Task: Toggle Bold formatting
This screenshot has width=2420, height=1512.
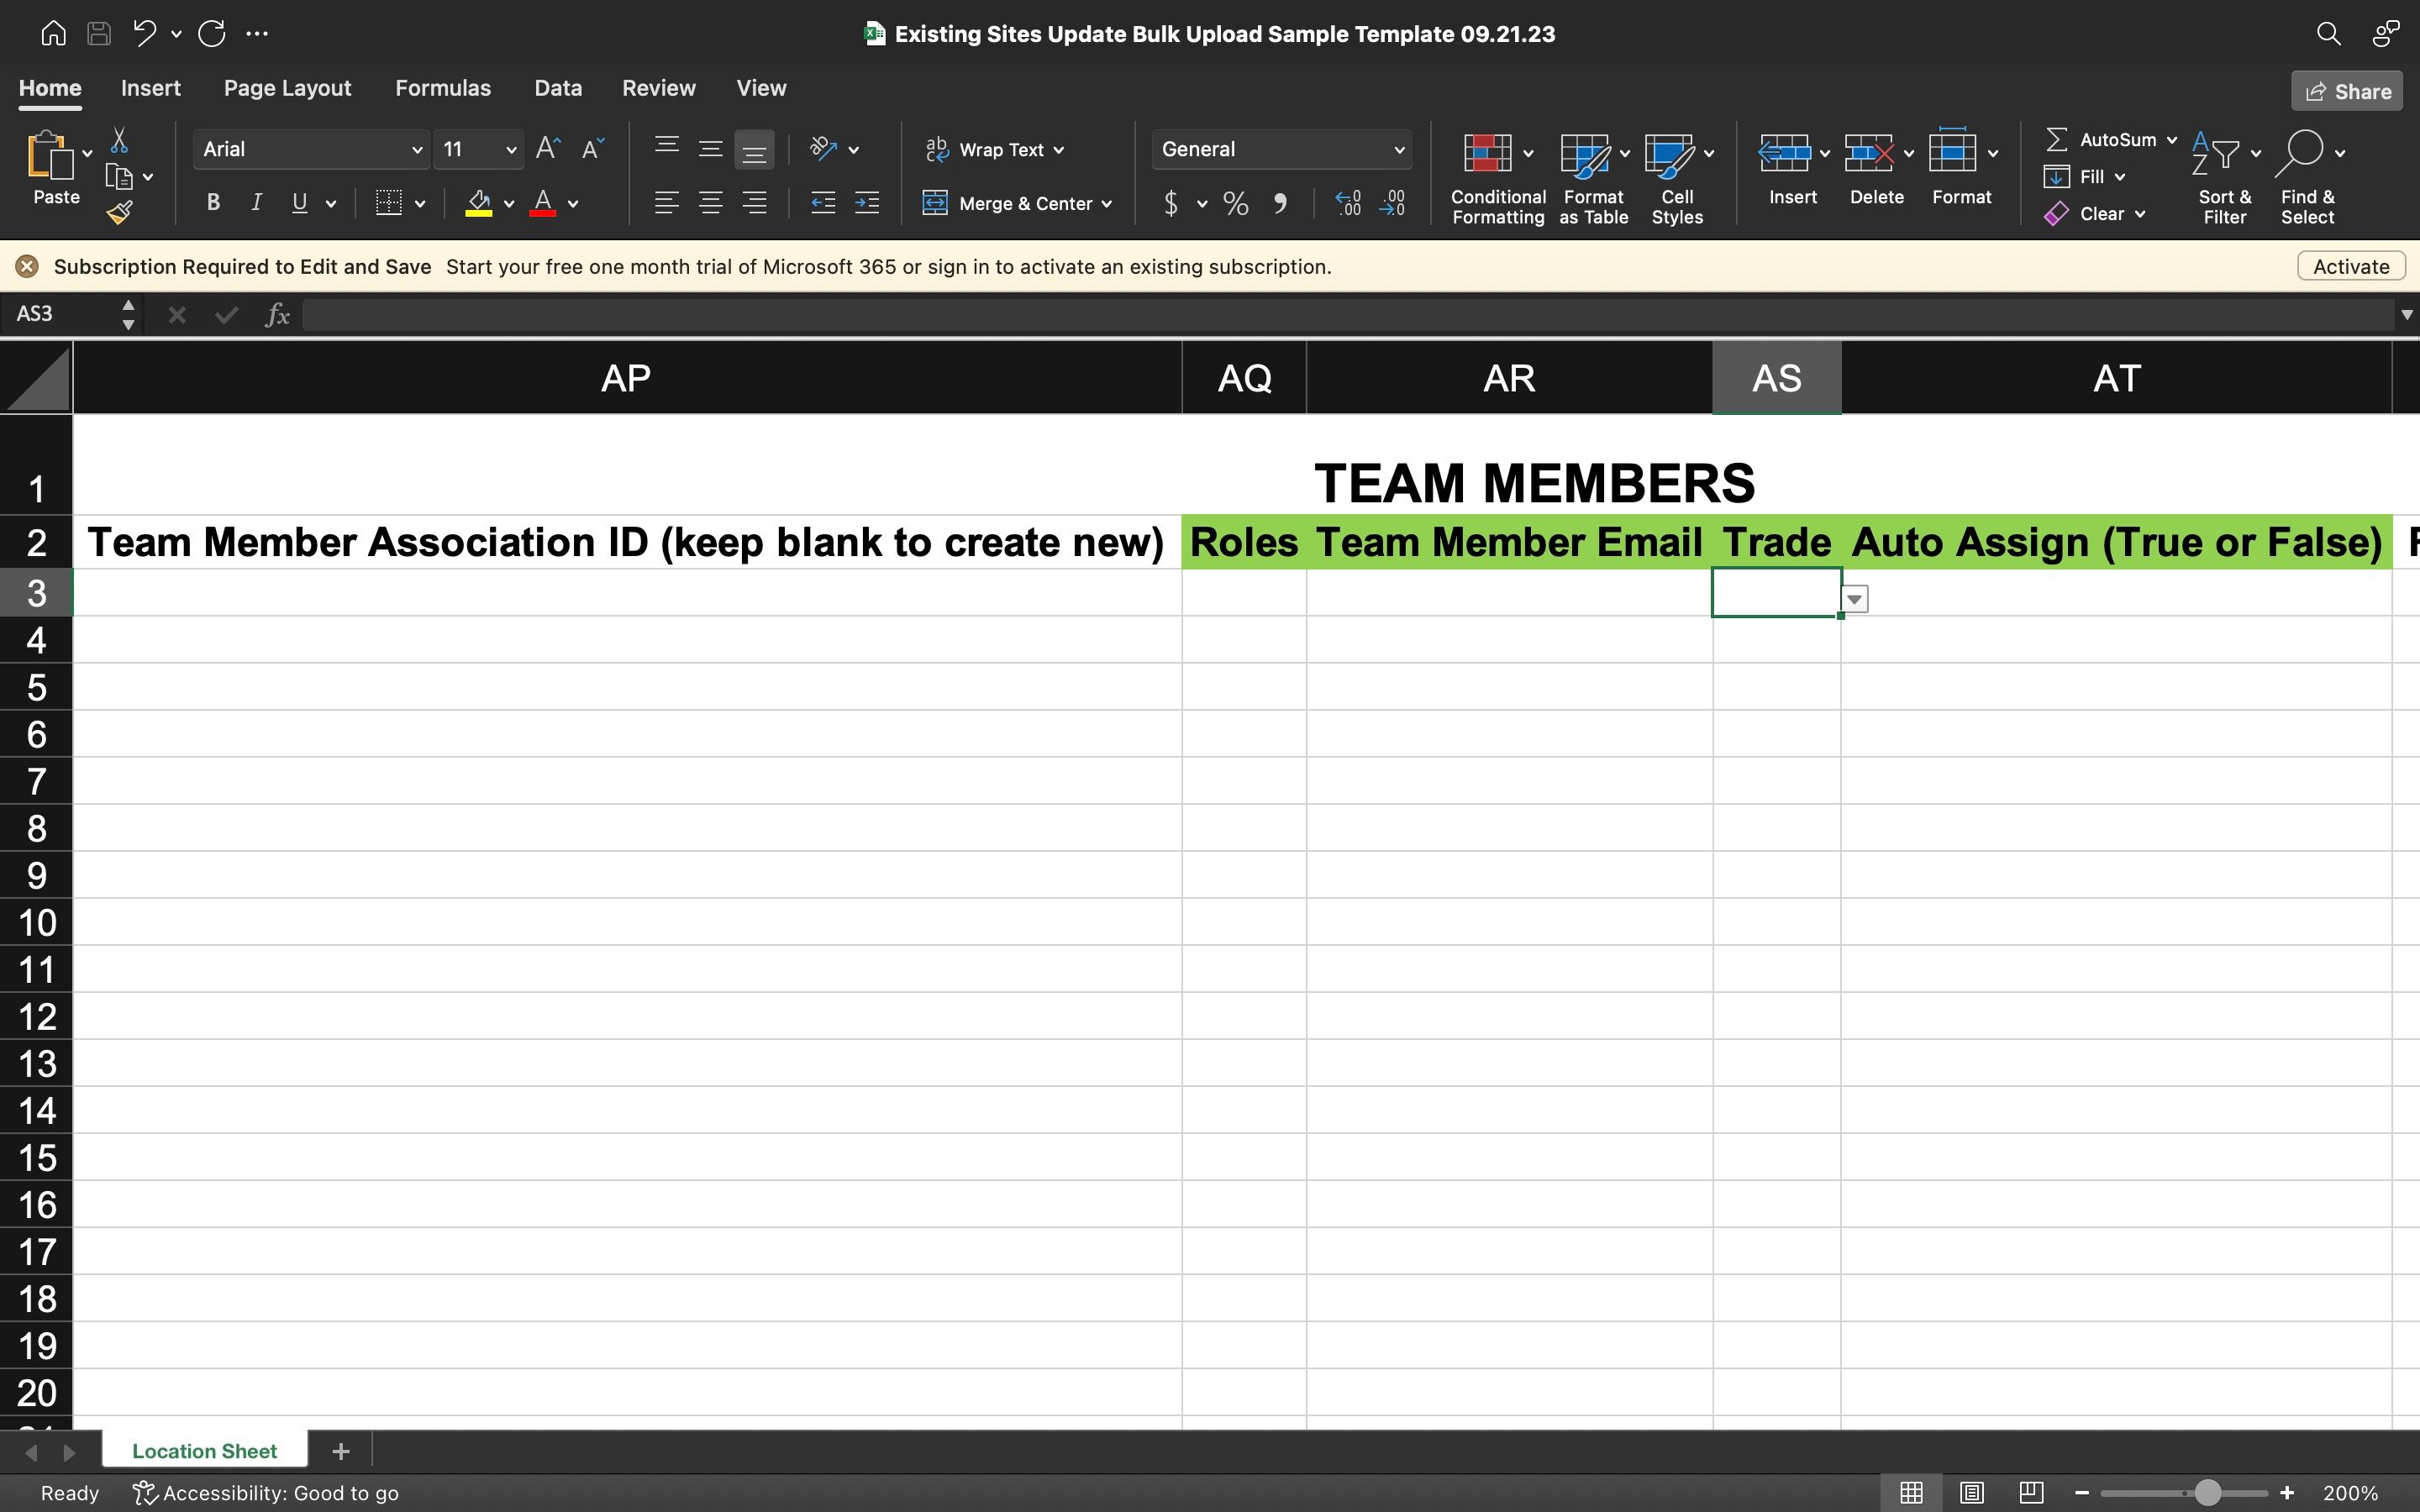Action: point(212,203)
